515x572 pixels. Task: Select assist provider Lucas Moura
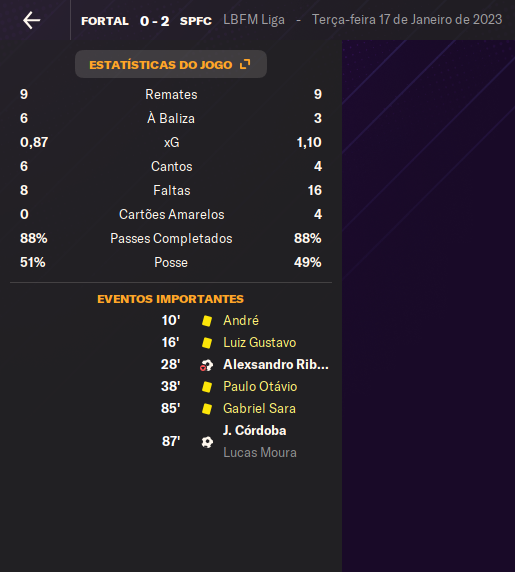point(260,452)
